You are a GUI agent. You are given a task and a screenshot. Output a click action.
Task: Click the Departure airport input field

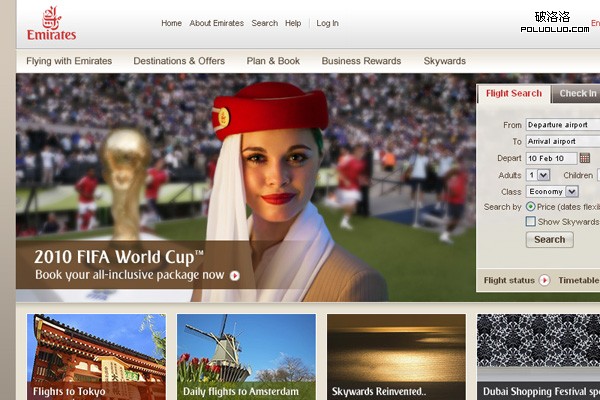click(x=563, y=125)
